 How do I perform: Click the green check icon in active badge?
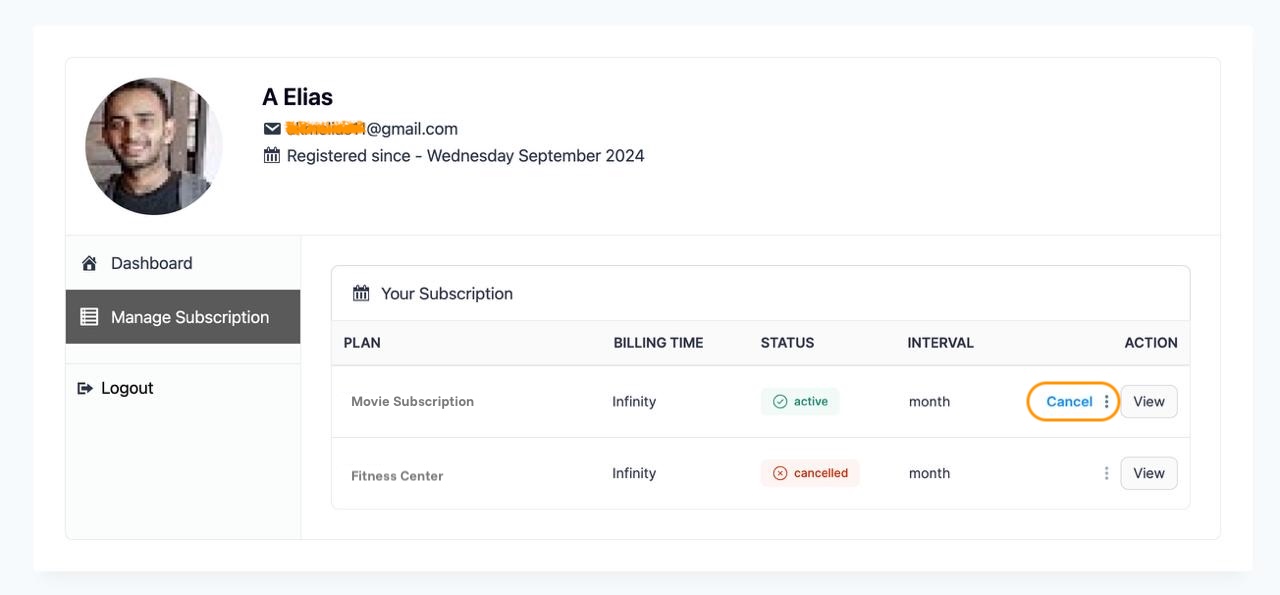[x=779, y=401]
